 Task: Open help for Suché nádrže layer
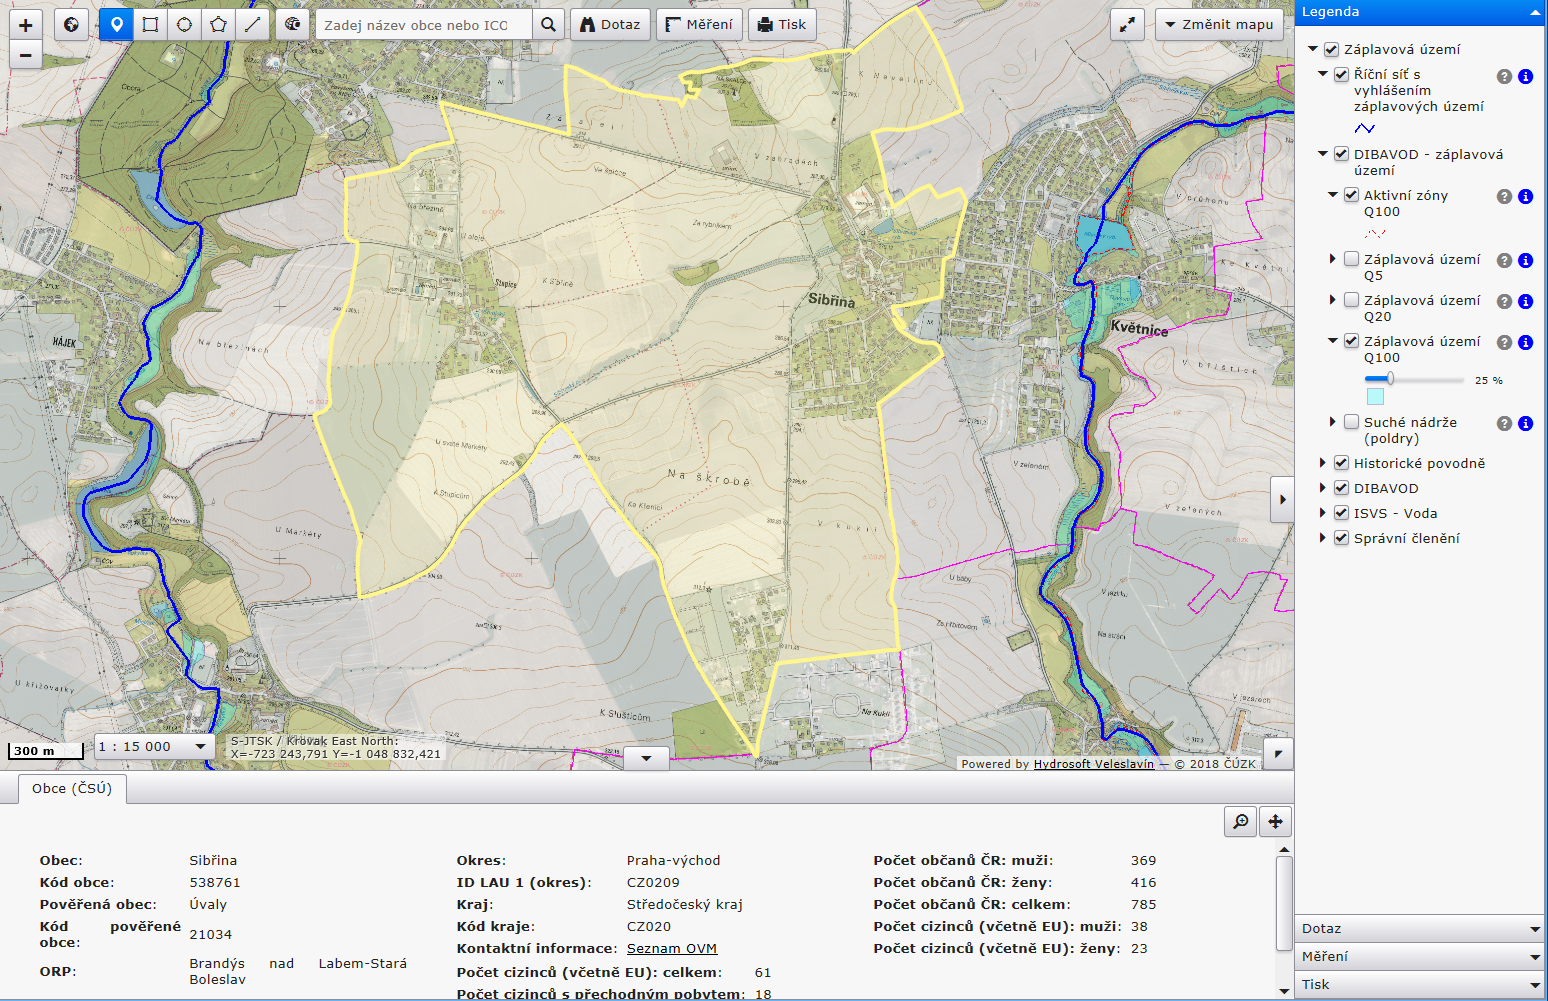pos(1504,423)
